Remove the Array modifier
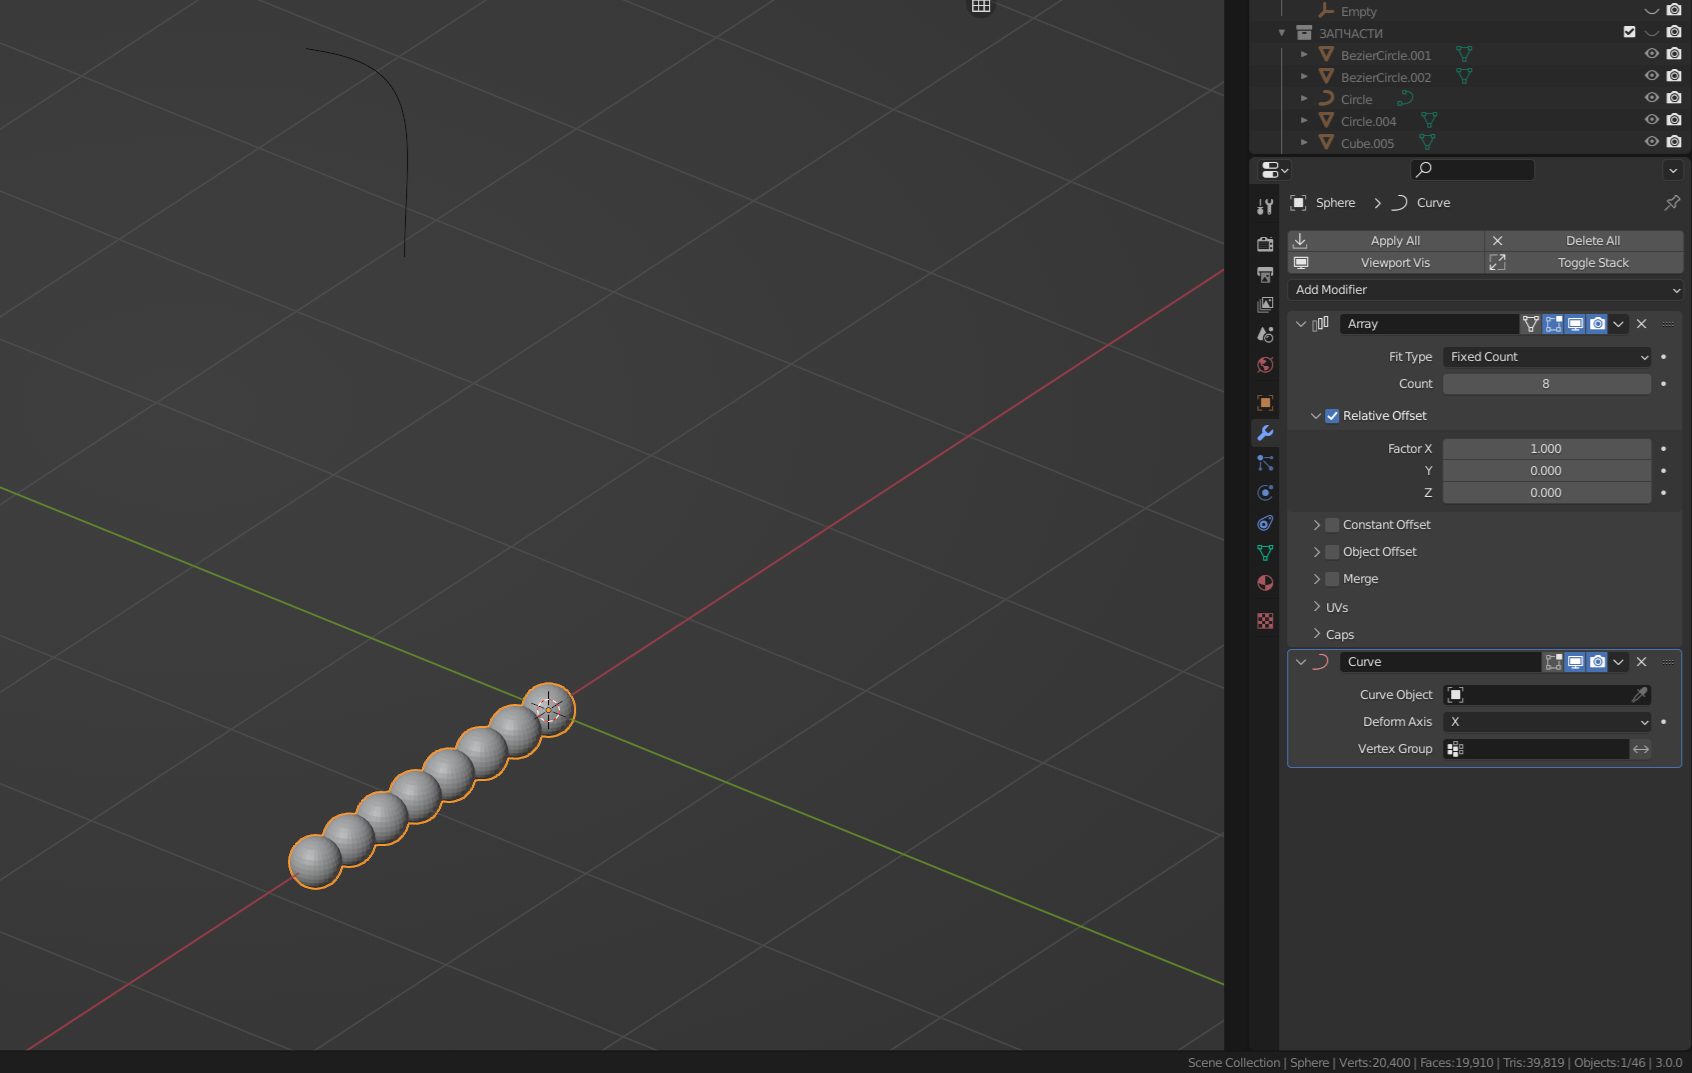Screen dimensions: 1692x1073 [x=1641, y=324]
